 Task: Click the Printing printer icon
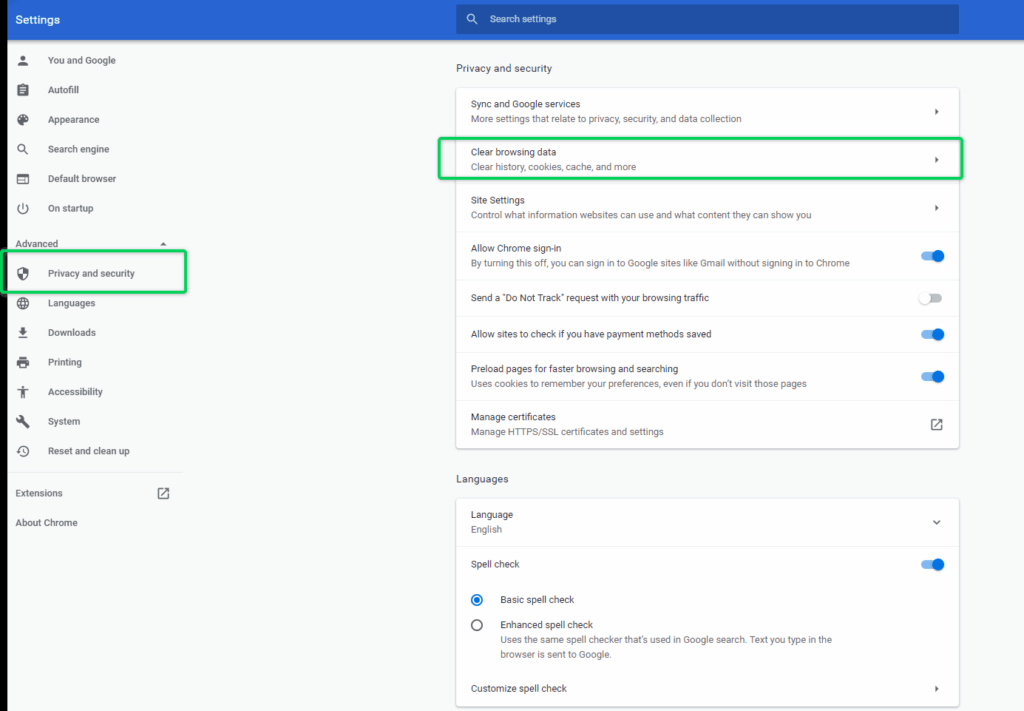[23, 362]
